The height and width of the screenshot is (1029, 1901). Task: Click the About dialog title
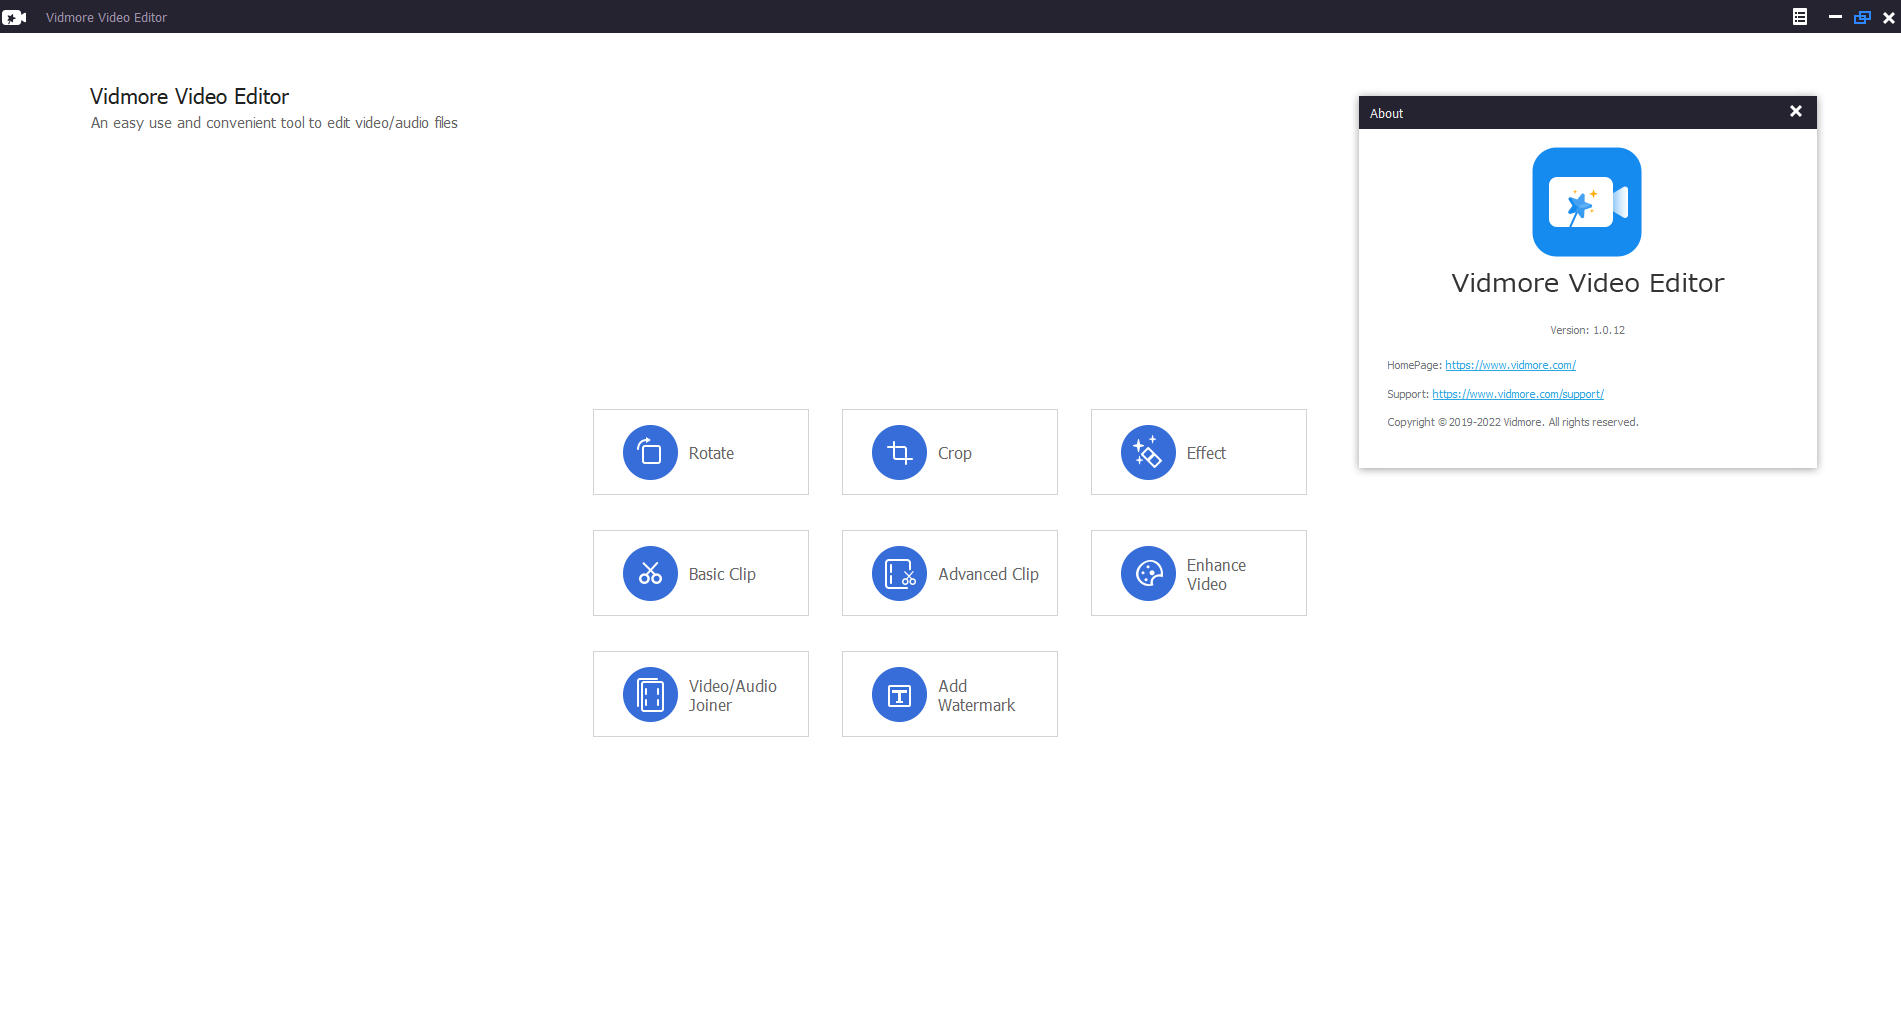coord(1386,113)
